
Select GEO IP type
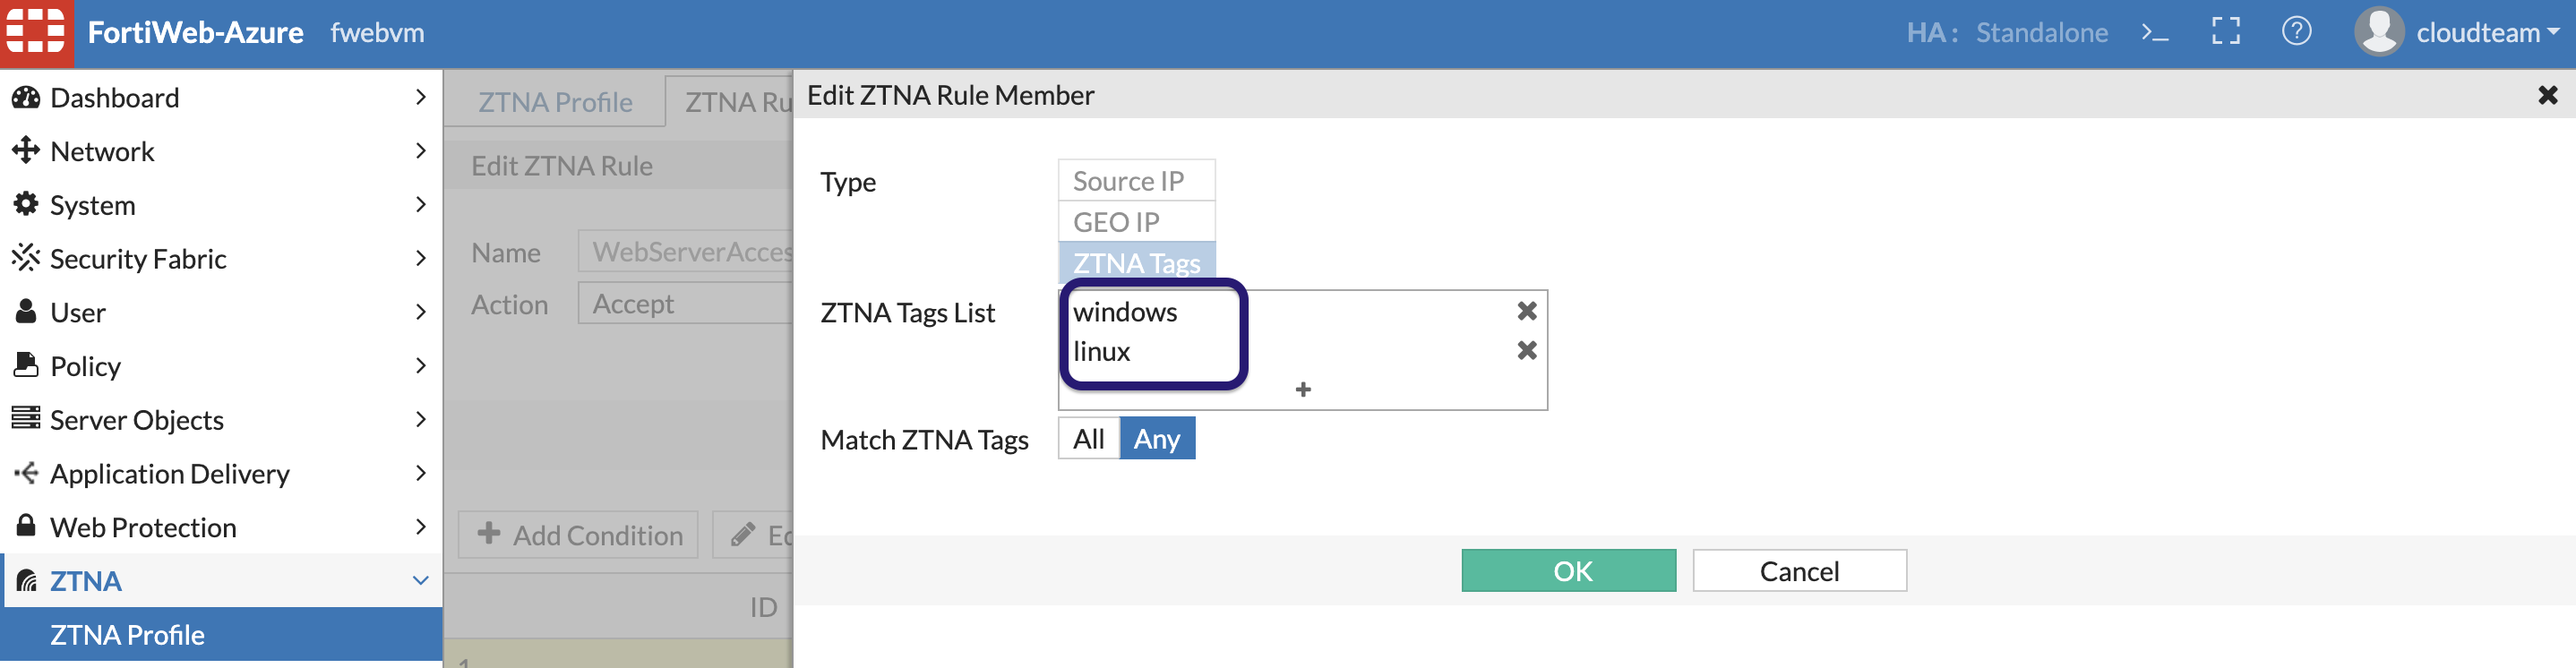point(1137,221)
